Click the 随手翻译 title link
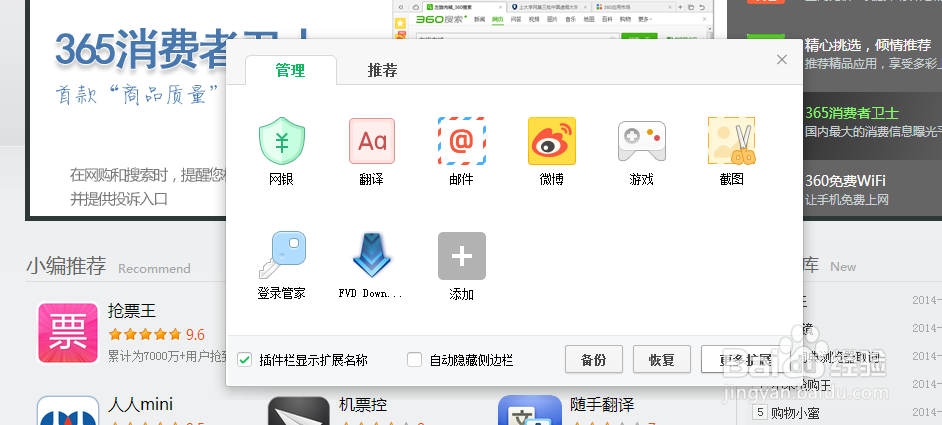Viewport: 942px width, 425px height. click(602, 403)
